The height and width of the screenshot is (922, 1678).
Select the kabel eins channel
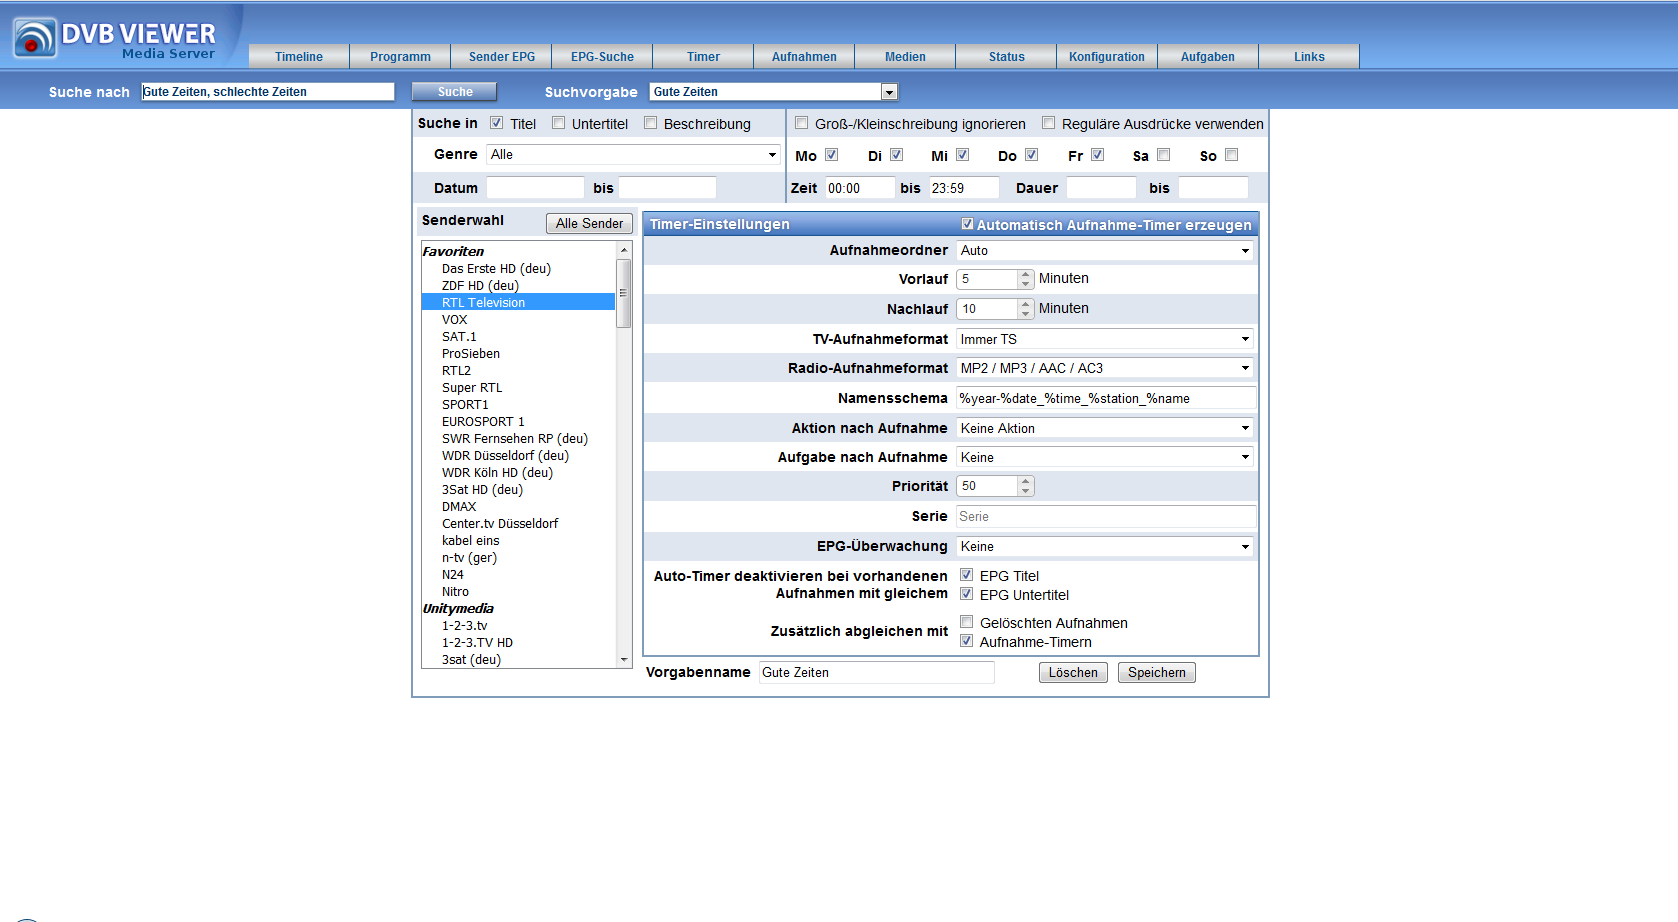tap(471, 540)
